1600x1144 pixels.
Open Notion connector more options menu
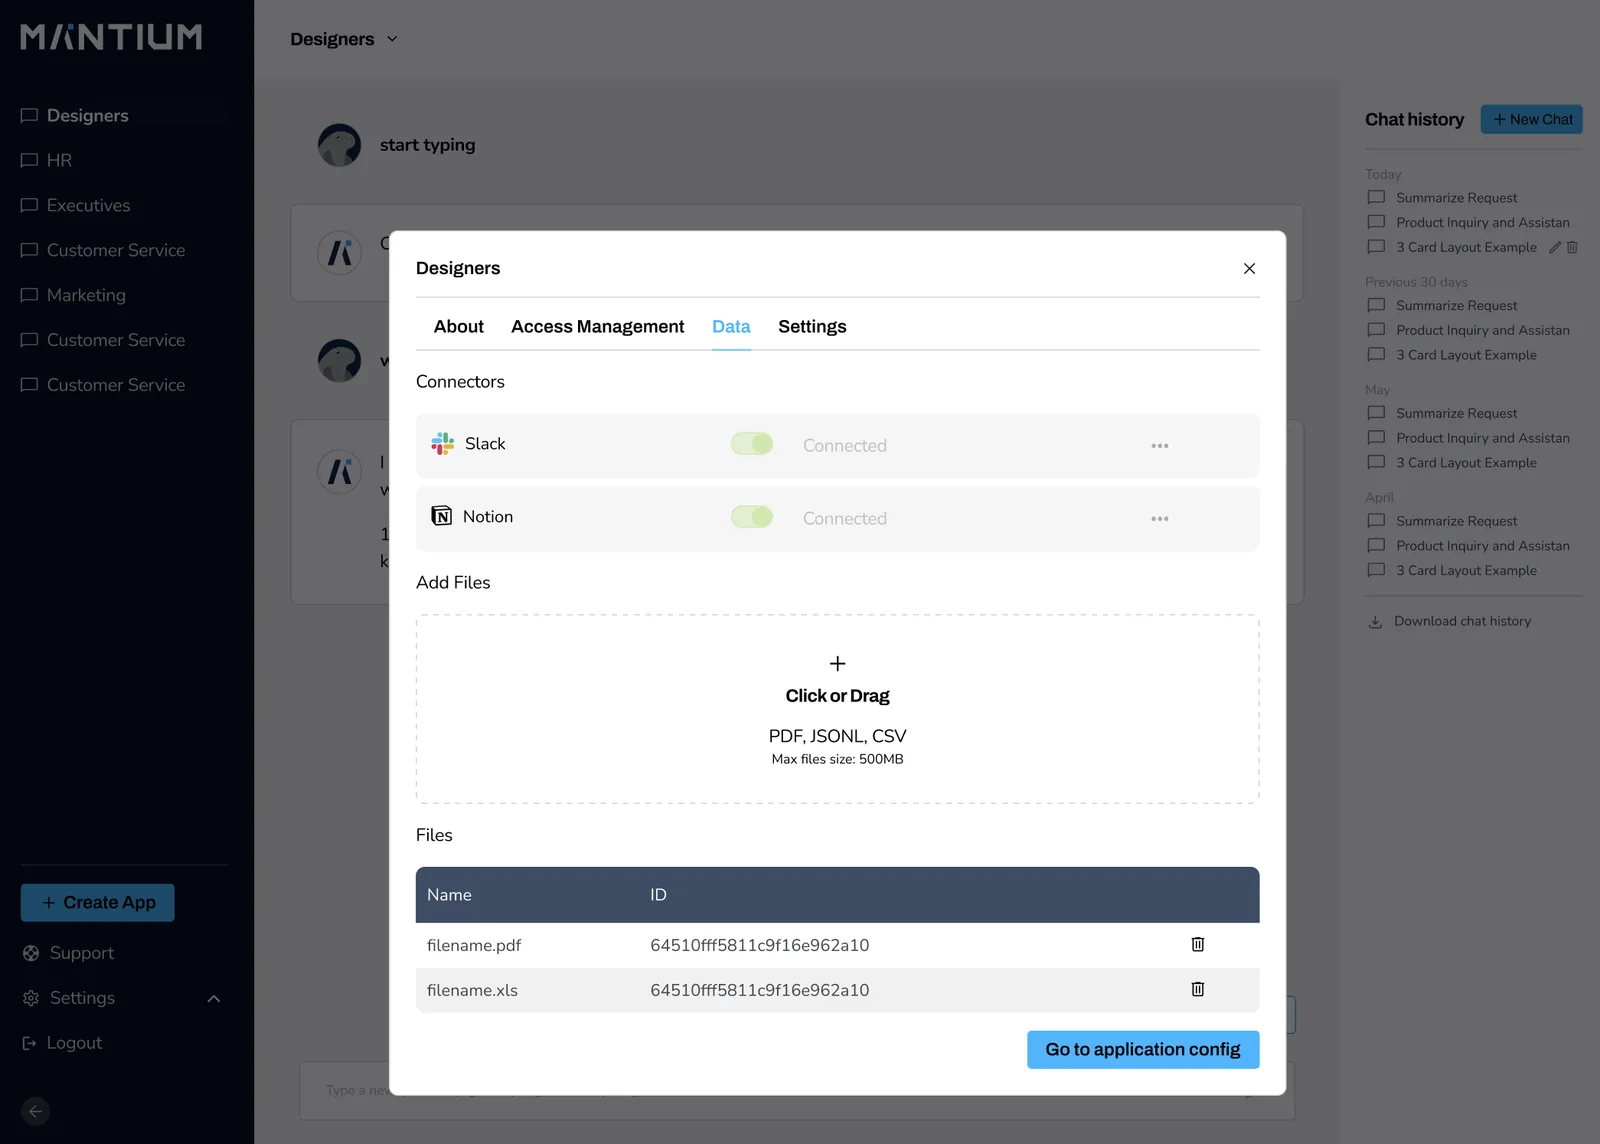click(1159, 519)
